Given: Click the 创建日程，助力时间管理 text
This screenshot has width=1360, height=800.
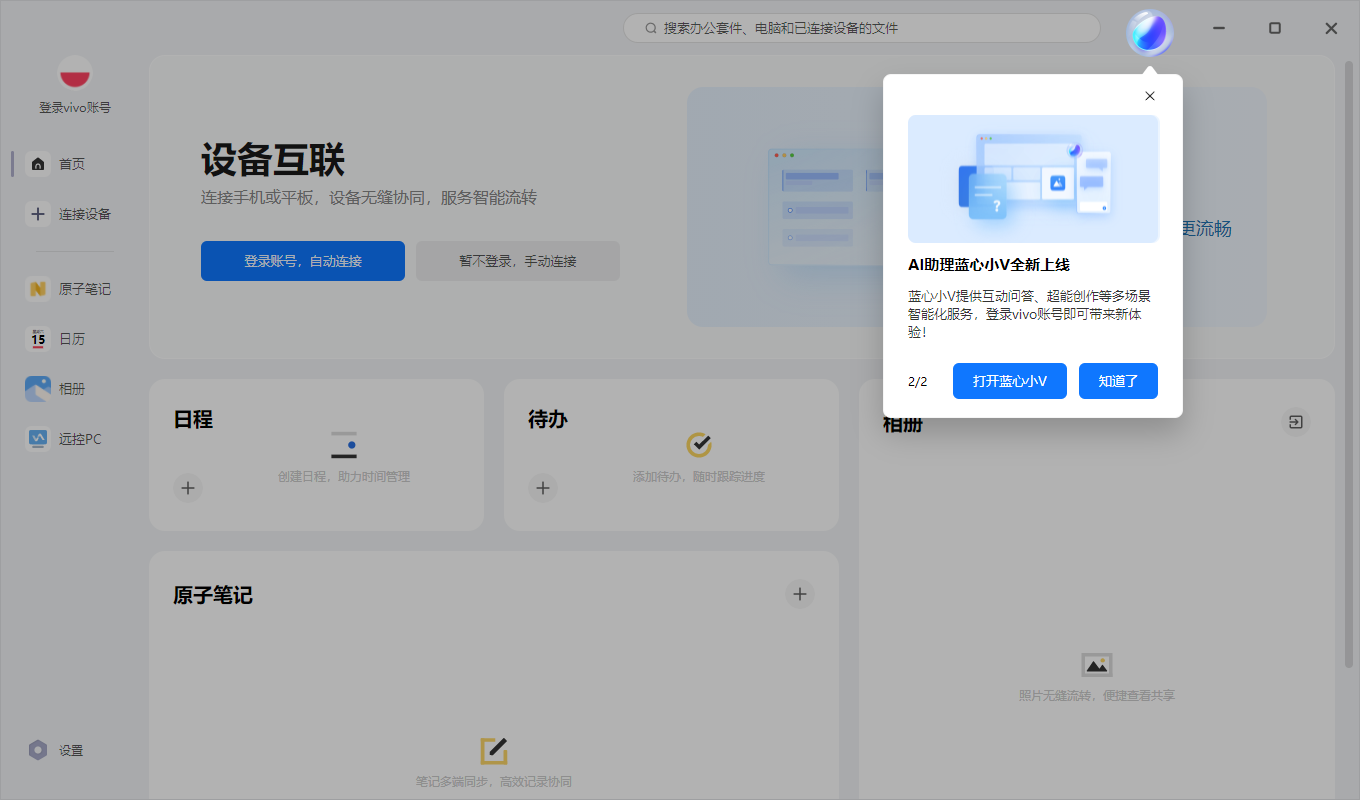Looking at the screenshot, I should tap(344, 477).
